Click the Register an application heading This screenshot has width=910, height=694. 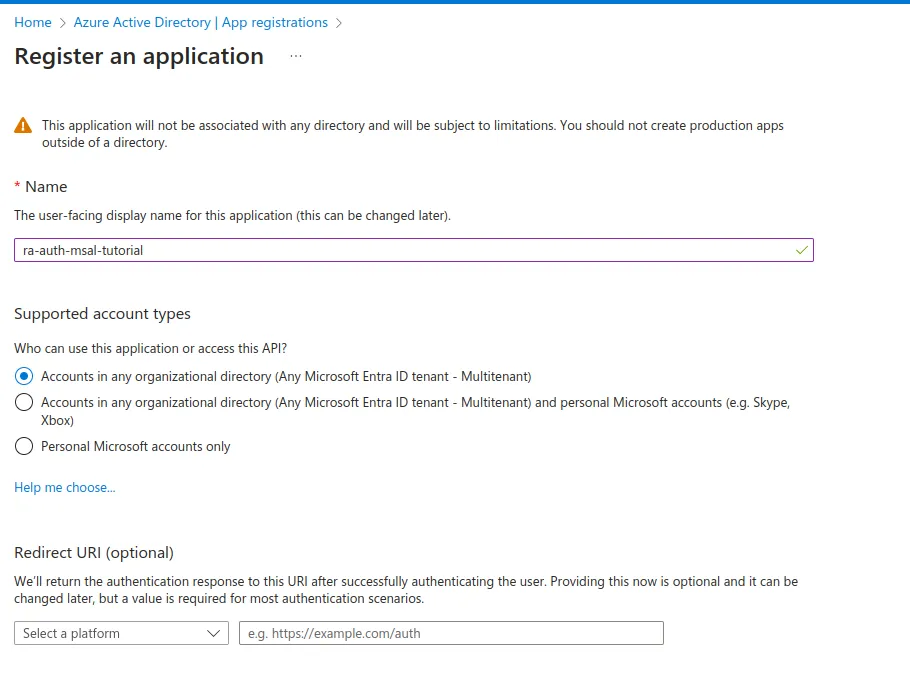pyautogui.click(x=139, y=57)
